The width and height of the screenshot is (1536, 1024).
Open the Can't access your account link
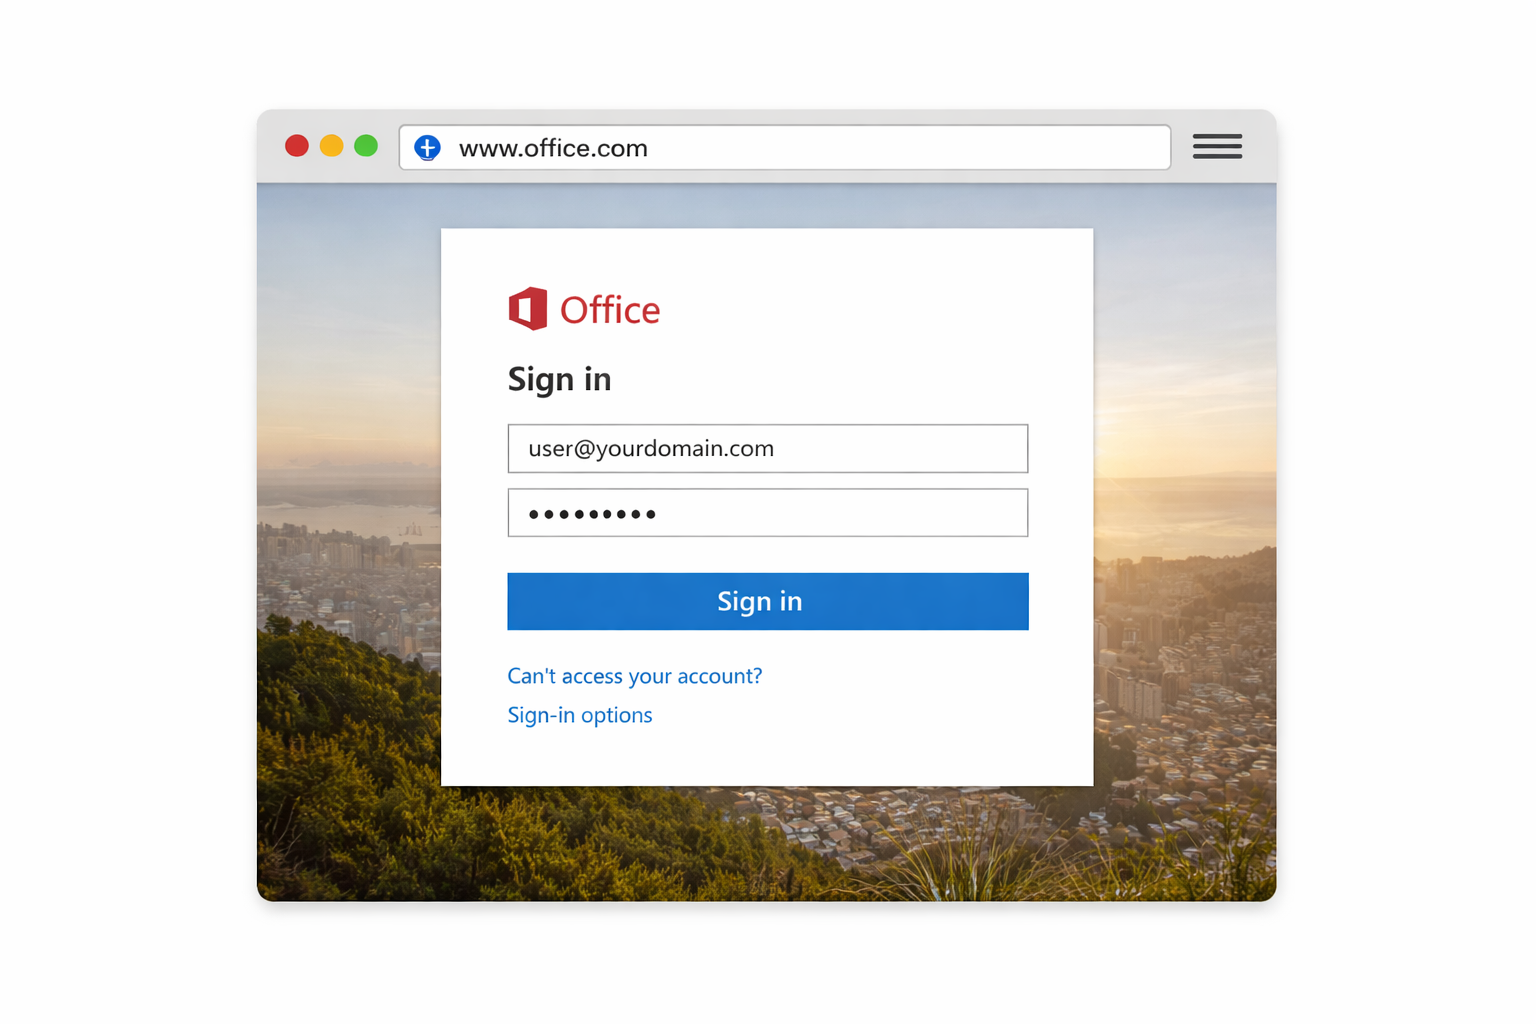tap(635, 676)
